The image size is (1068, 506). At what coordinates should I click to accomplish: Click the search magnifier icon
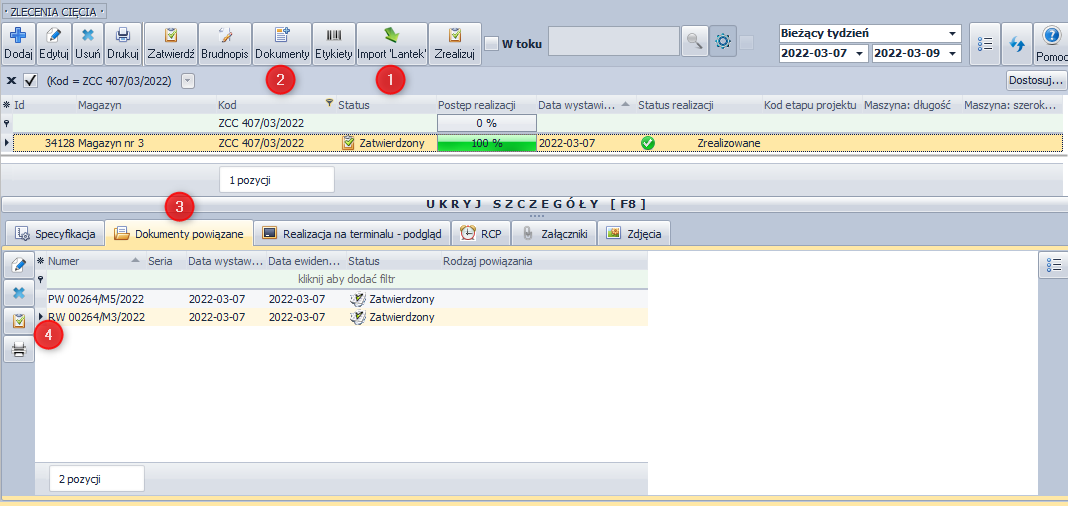(694, 42)
